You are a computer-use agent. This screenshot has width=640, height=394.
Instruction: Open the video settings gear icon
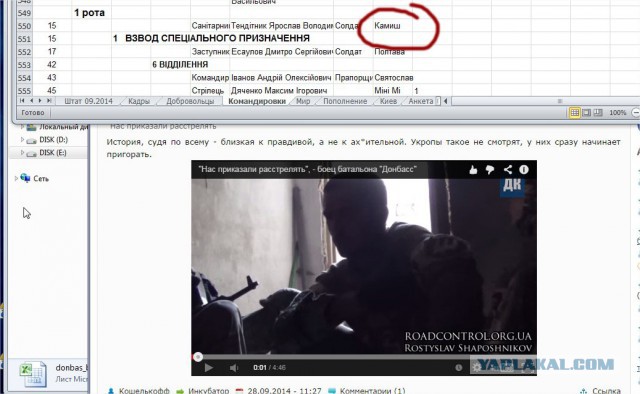click(x=476, y=367)
